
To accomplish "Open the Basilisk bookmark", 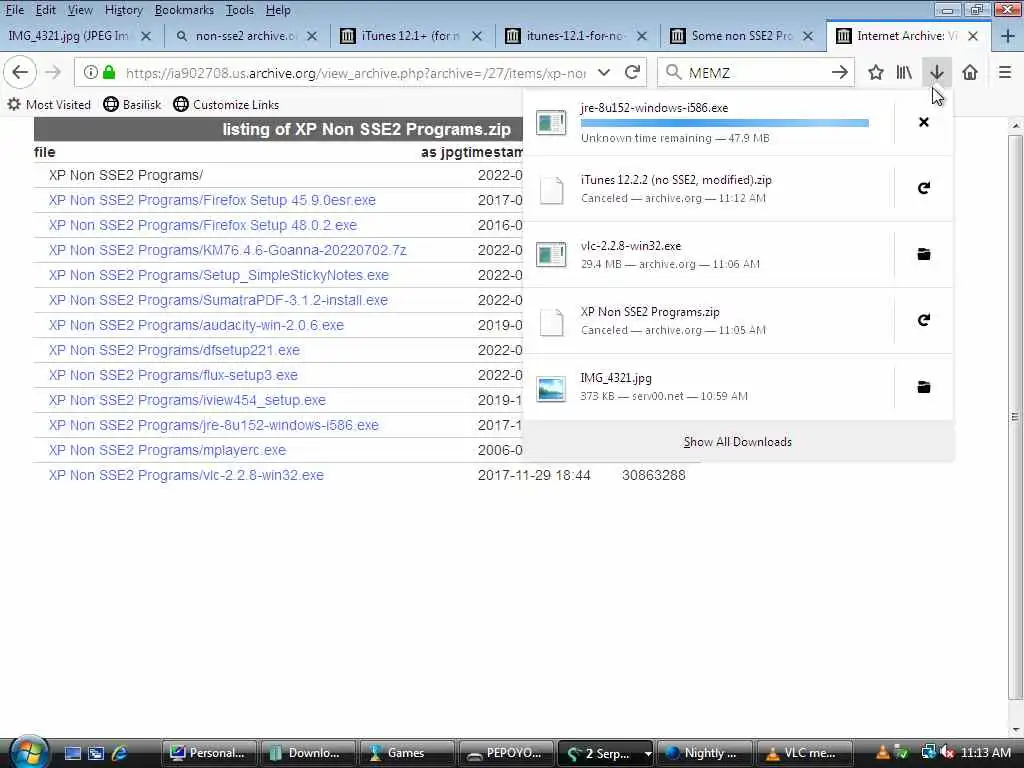I will click(132, 104).
